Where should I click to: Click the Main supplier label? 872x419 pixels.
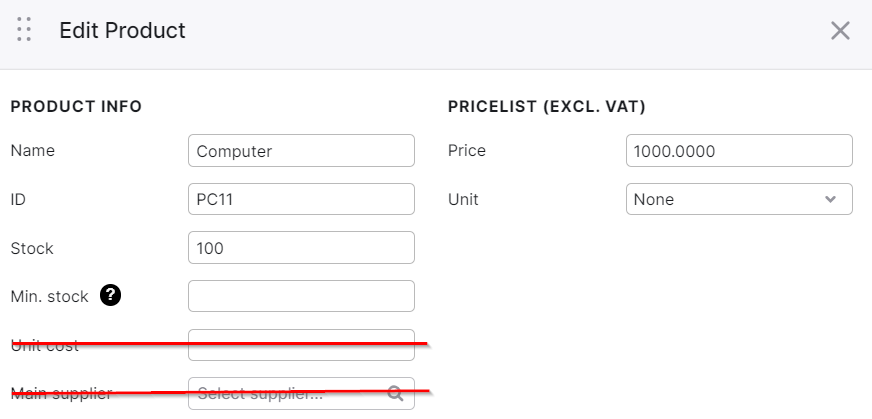tap(62, 394)
